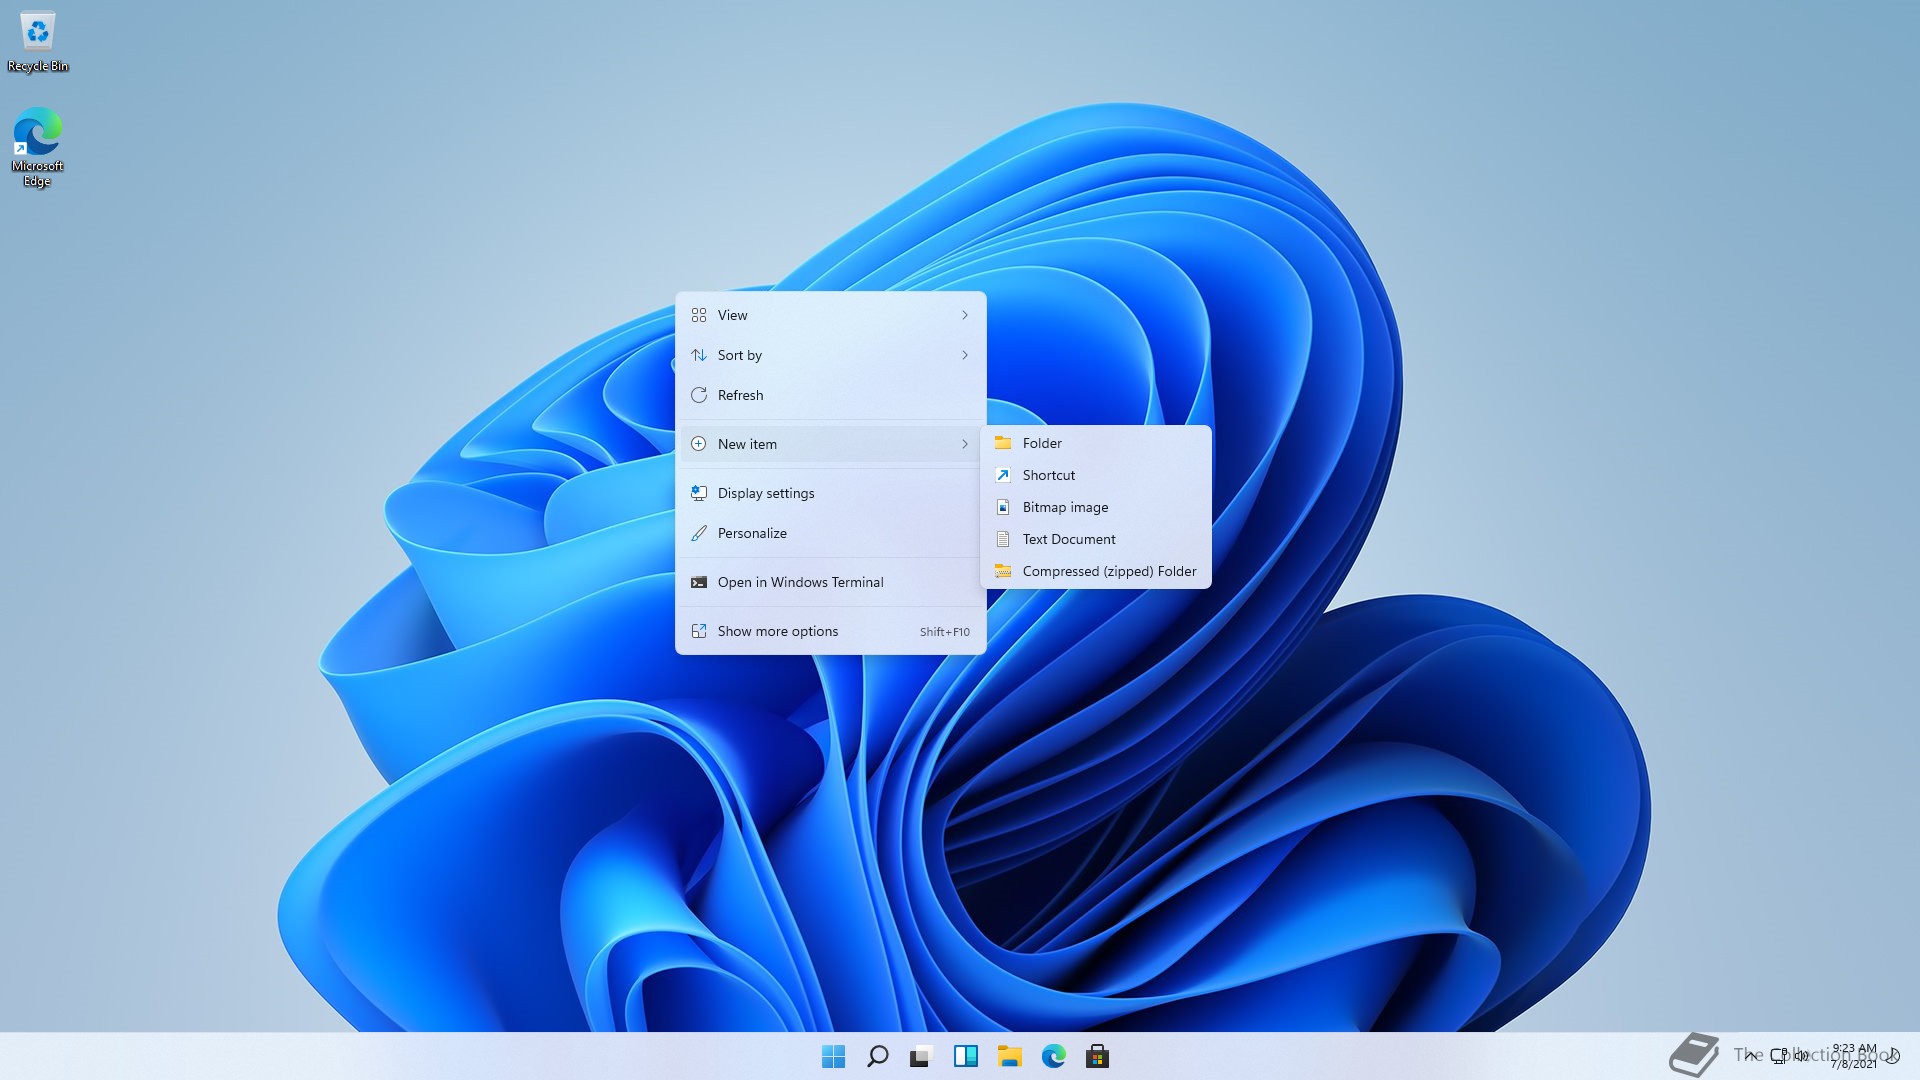Click the terminal icon beside Open in Windows Terminal

pos(699,582)
